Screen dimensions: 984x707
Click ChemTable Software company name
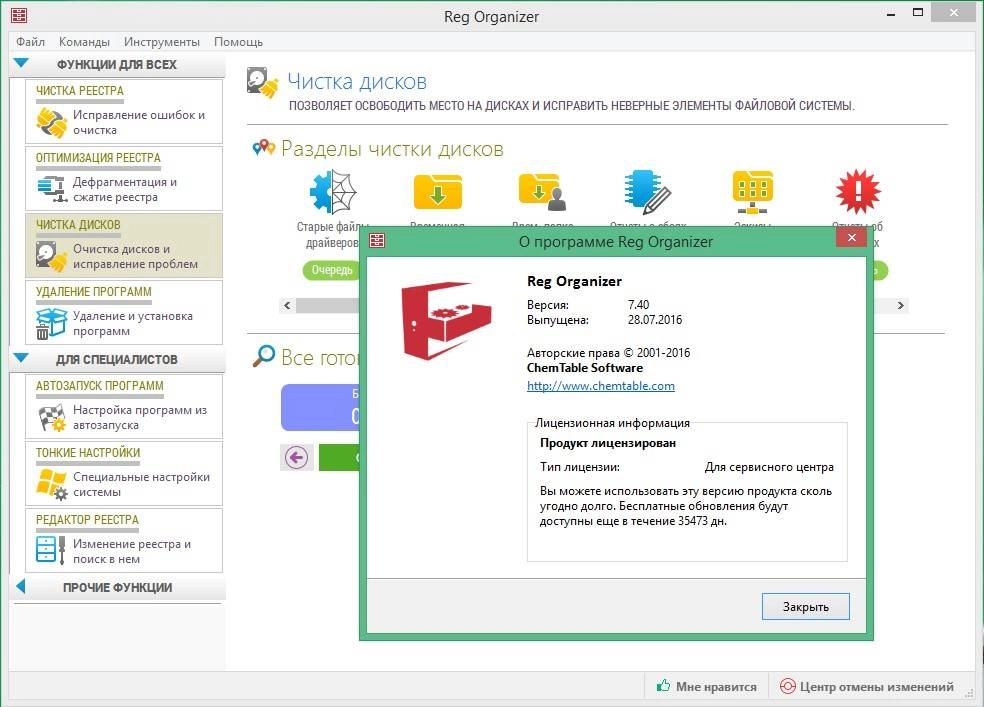(x=585, y=368)
